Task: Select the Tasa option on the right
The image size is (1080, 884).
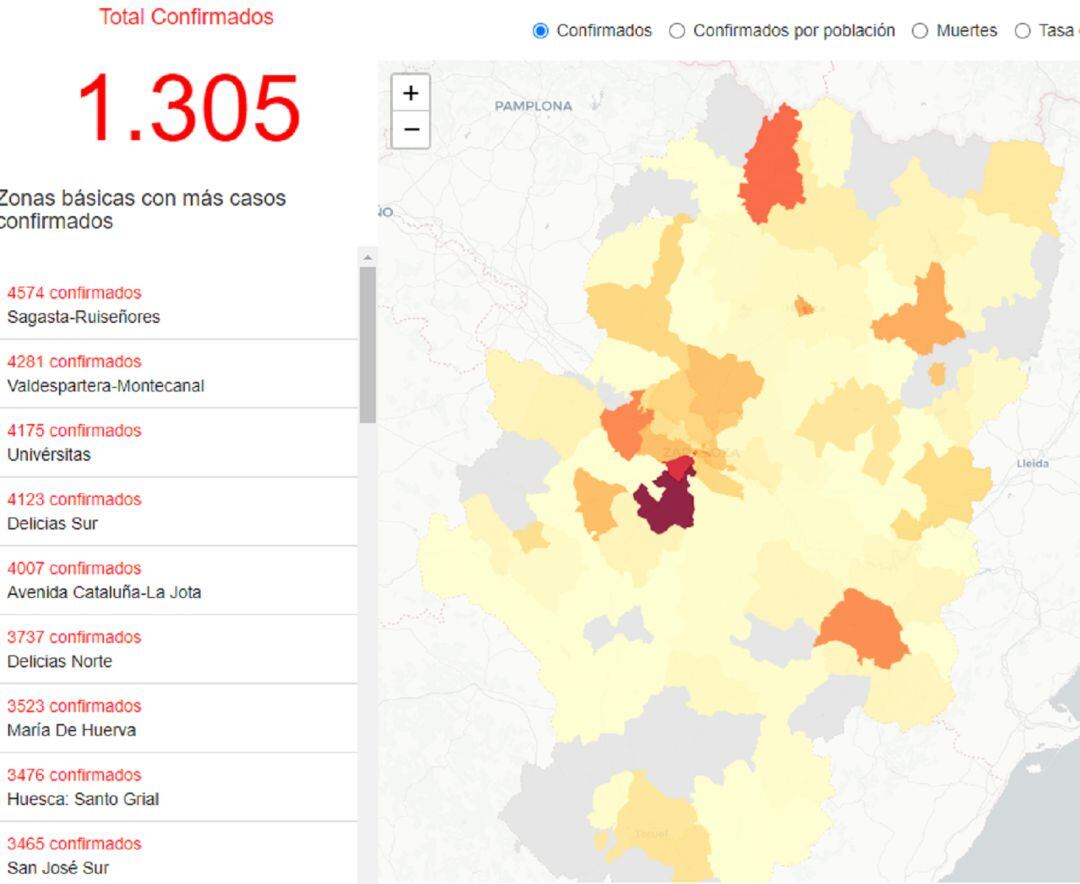Action: pyautogui.click(x=1023, y=31)
